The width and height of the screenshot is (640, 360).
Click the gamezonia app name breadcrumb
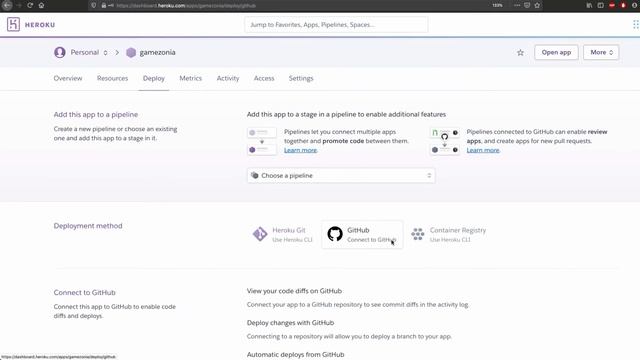(x=158, y=52)
